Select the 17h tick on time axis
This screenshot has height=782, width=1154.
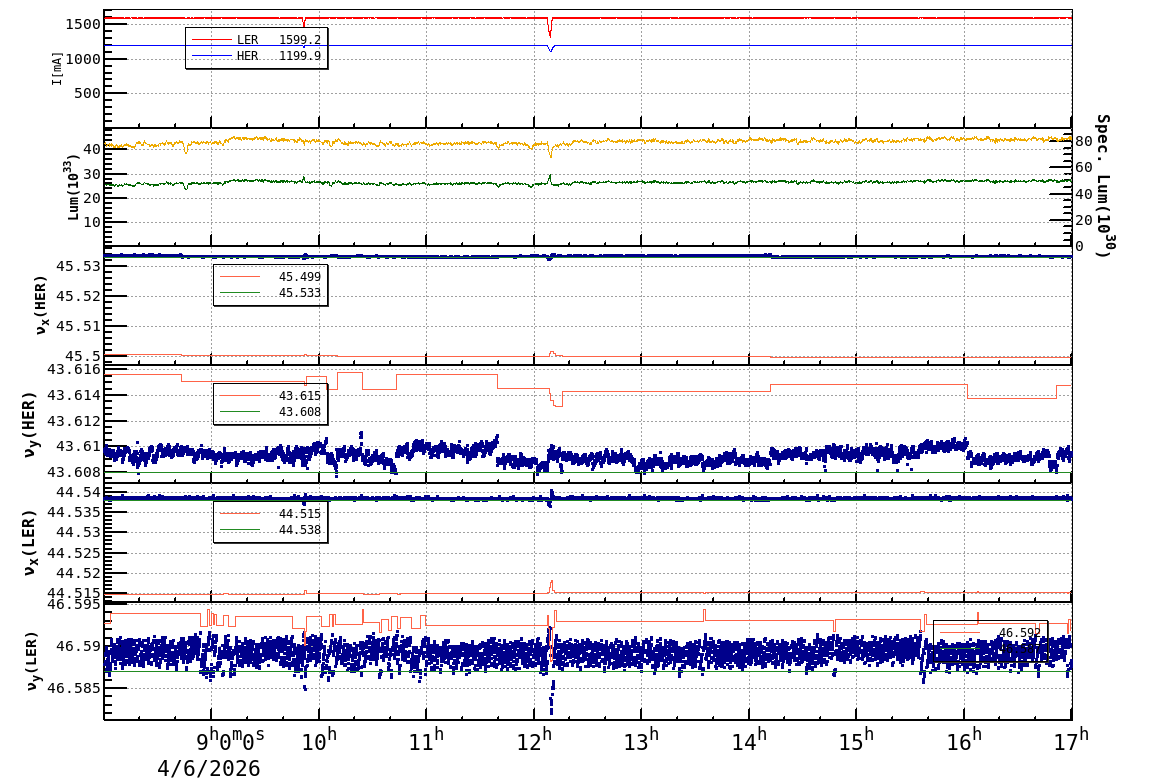pyautogui.click(x=1070, y=742)
